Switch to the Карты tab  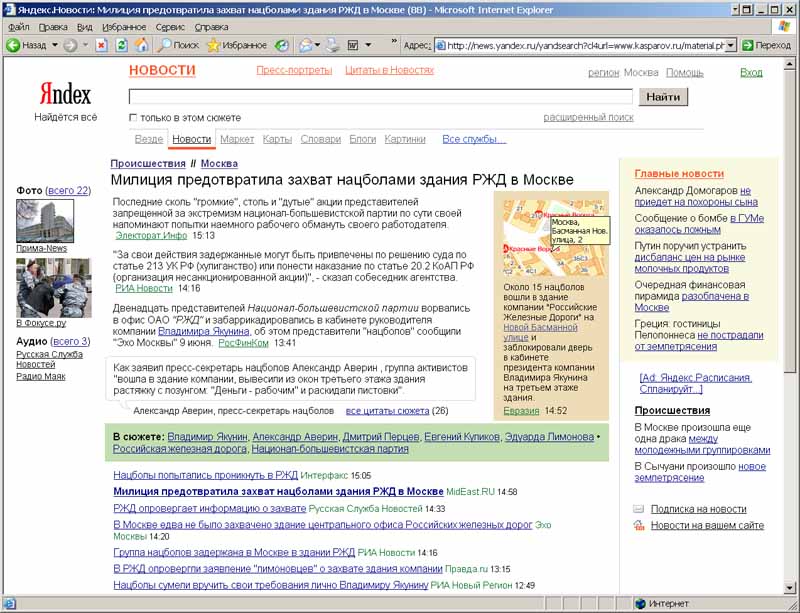click(277, 139)
